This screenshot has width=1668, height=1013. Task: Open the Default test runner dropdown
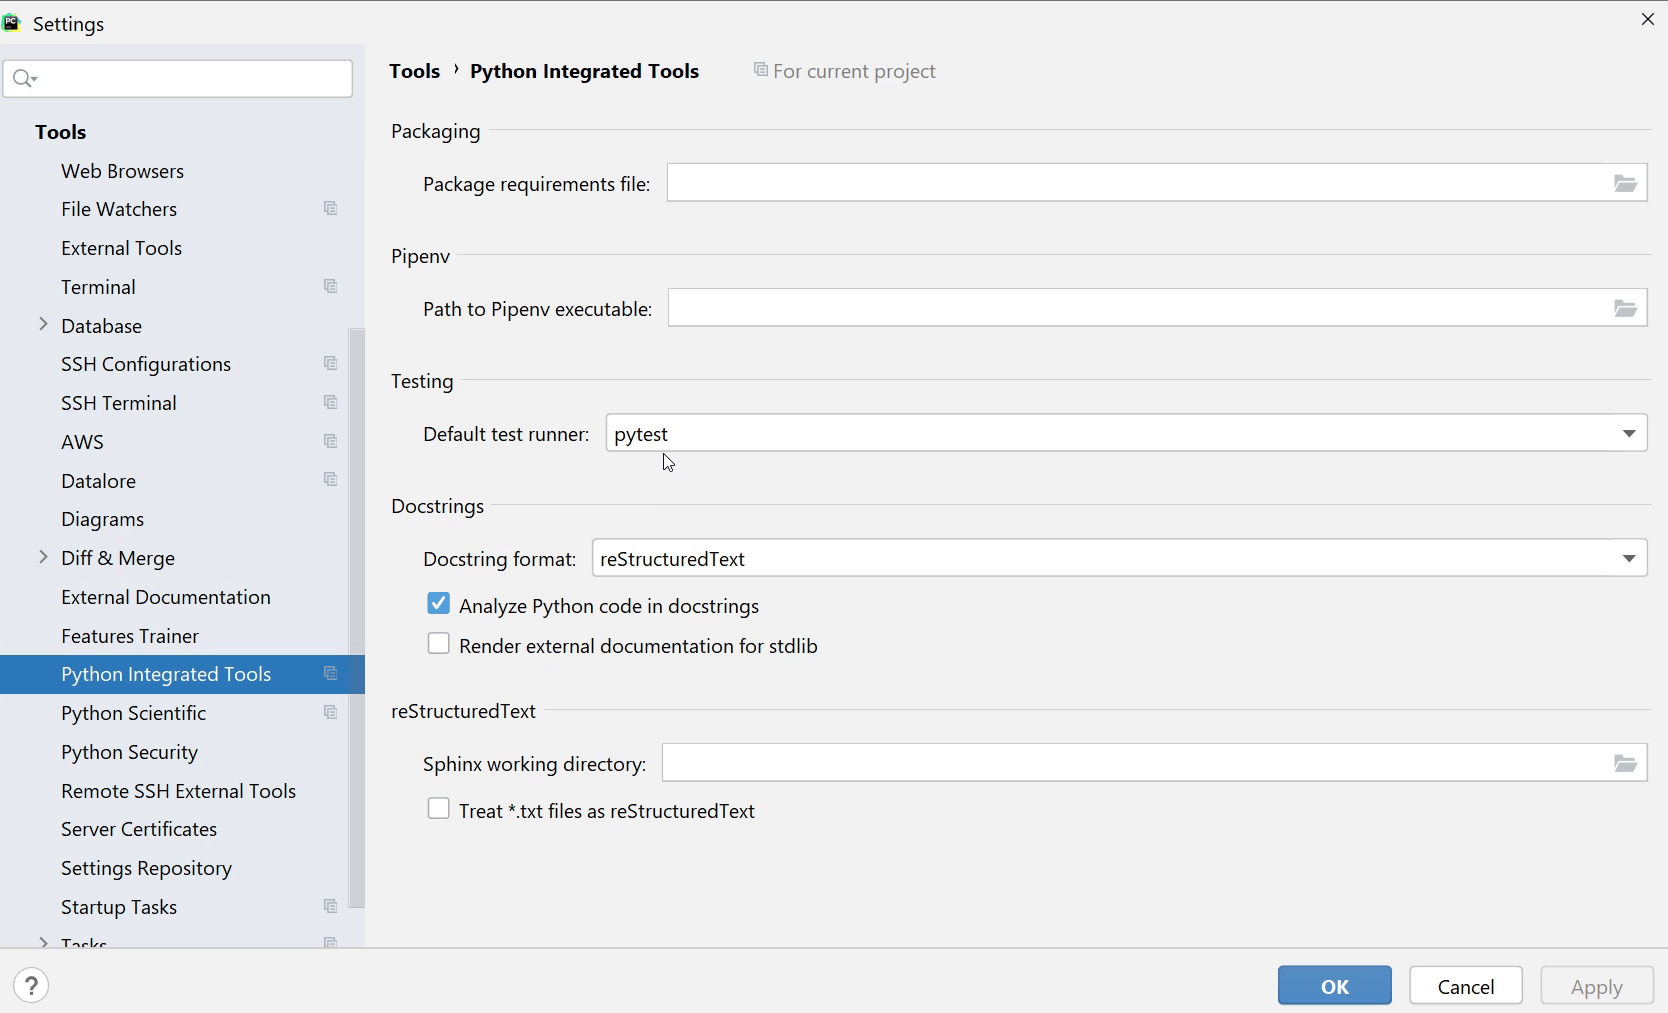click(x=1628, y=434)
